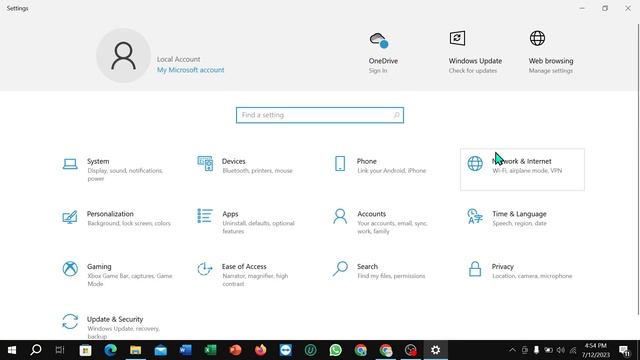The height and width of the screenshot is (360, 640).
Task: Open PowerPoint from the taskbar
Action: 236,350
